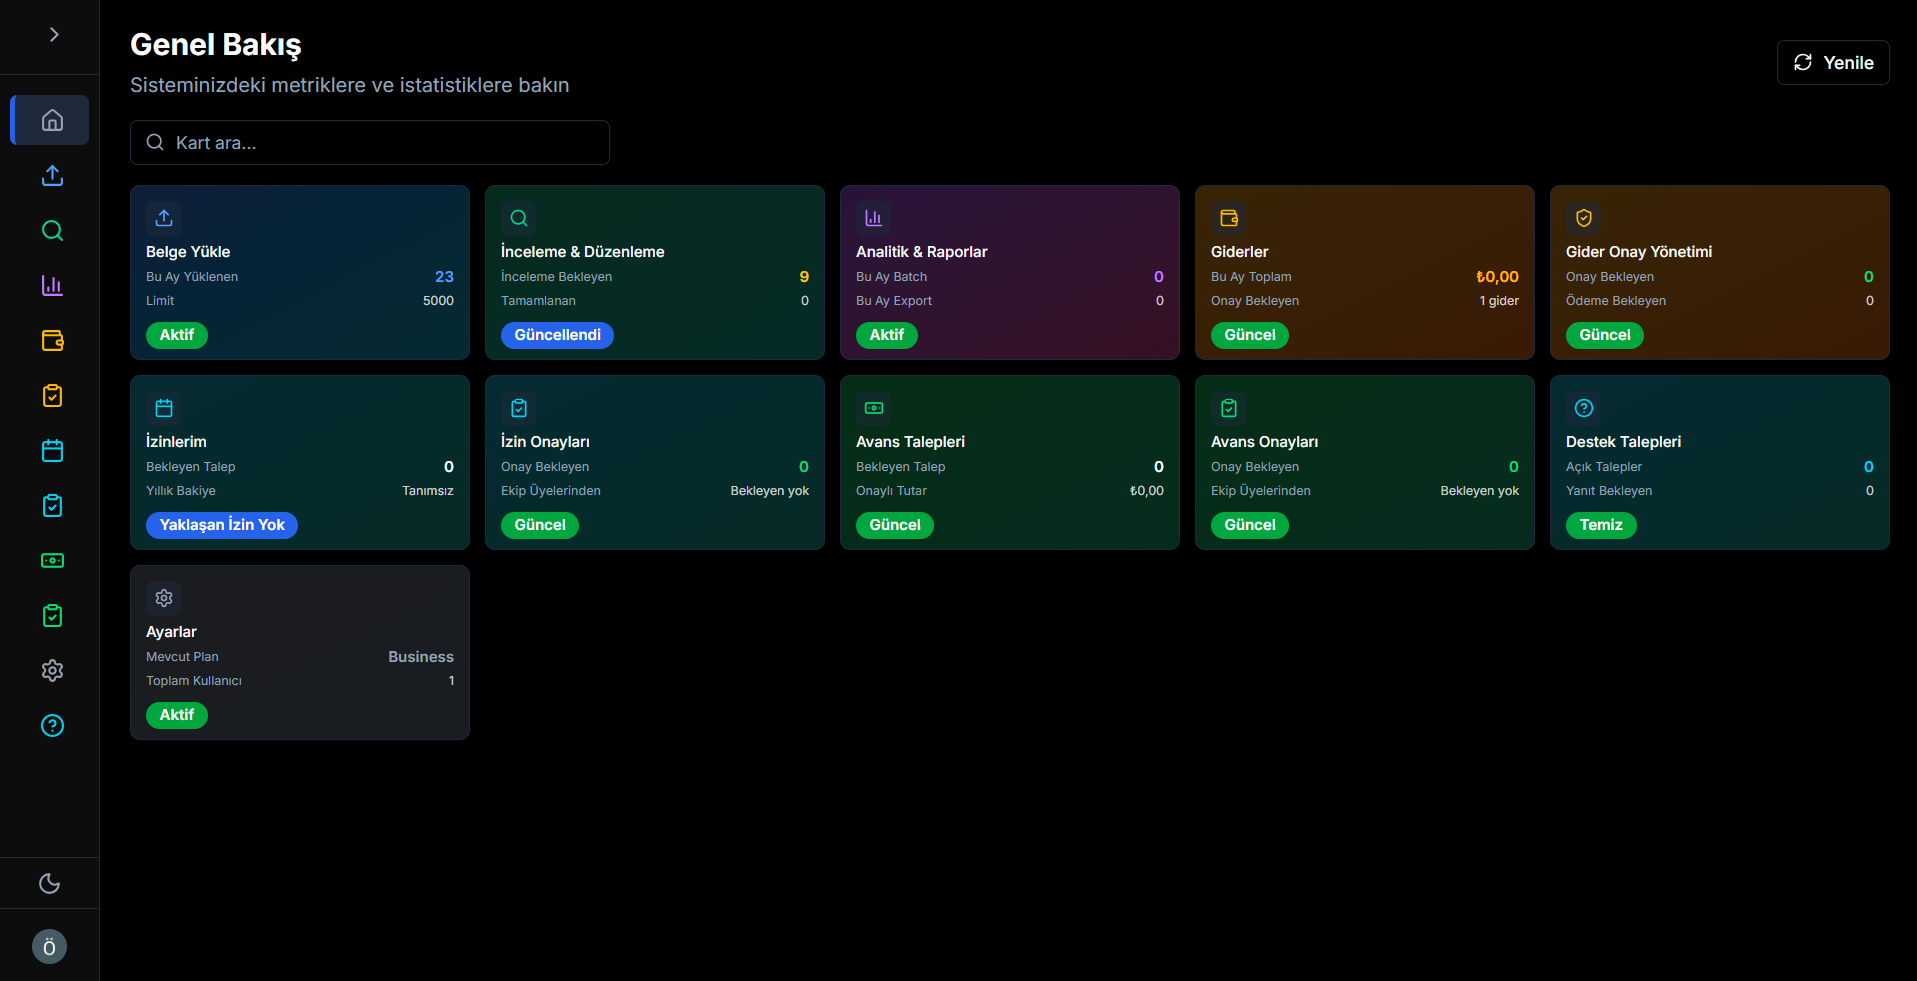Open the user avatar Ö menu

point(49,946)
